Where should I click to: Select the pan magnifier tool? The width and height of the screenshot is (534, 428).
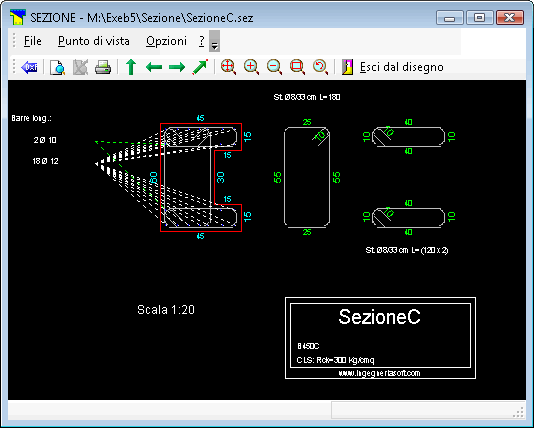pyautogui.click(x=229, y=67)
